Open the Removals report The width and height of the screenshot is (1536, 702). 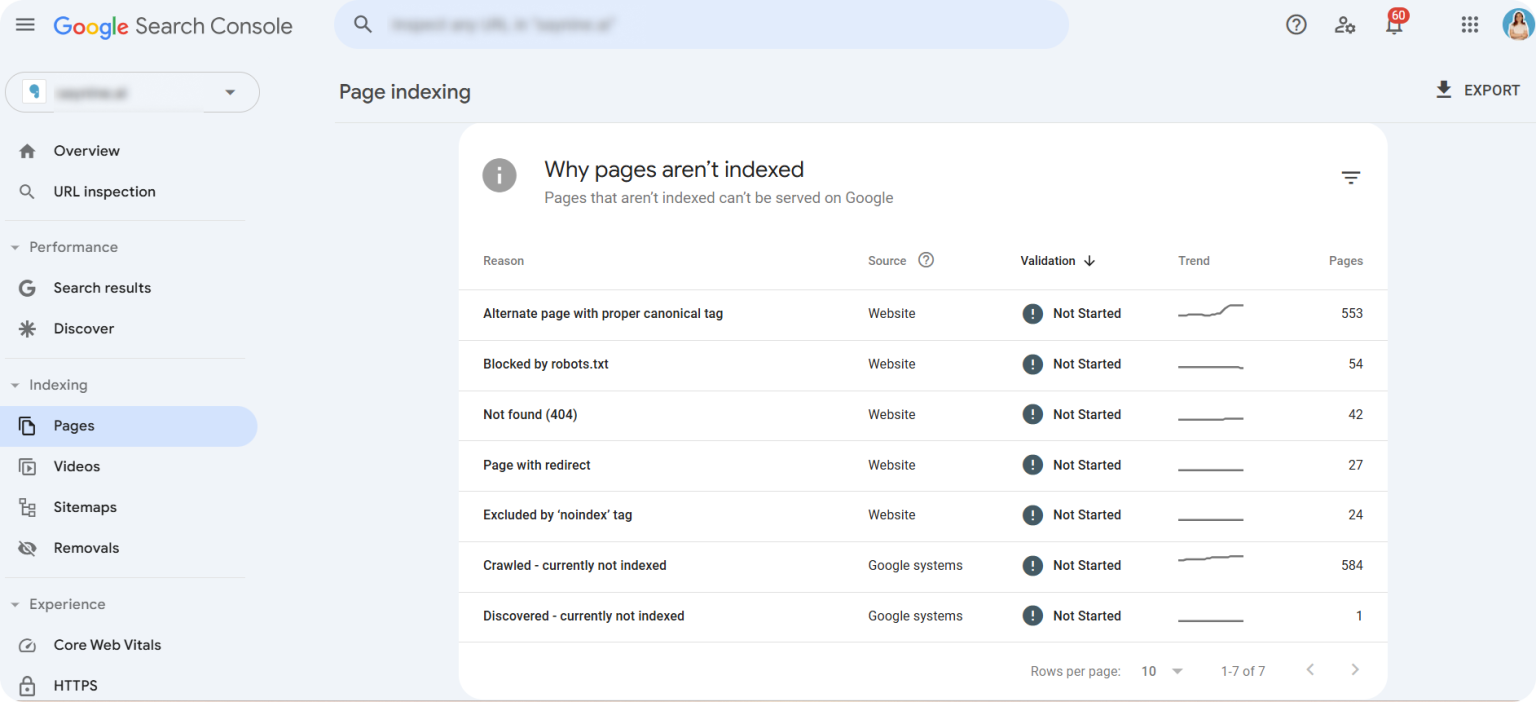[86, 548]
